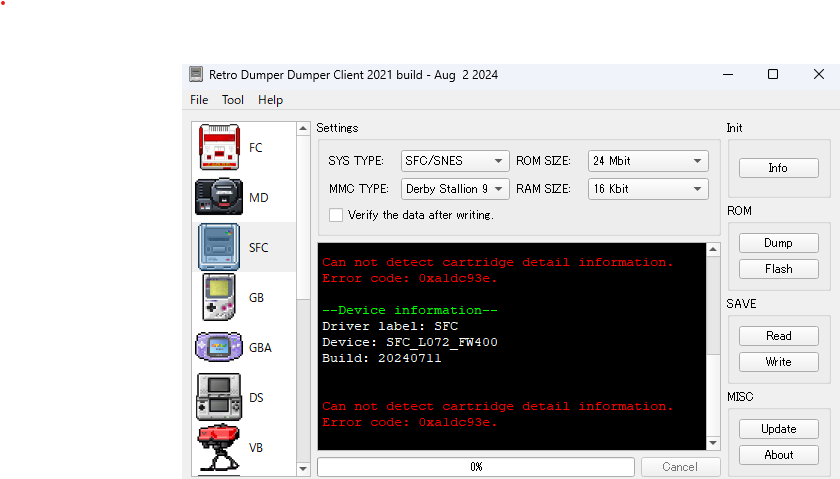Open the SYS TYPE dropdown
The width and height of the screenshot is (840, 479).
coord(455,161)
